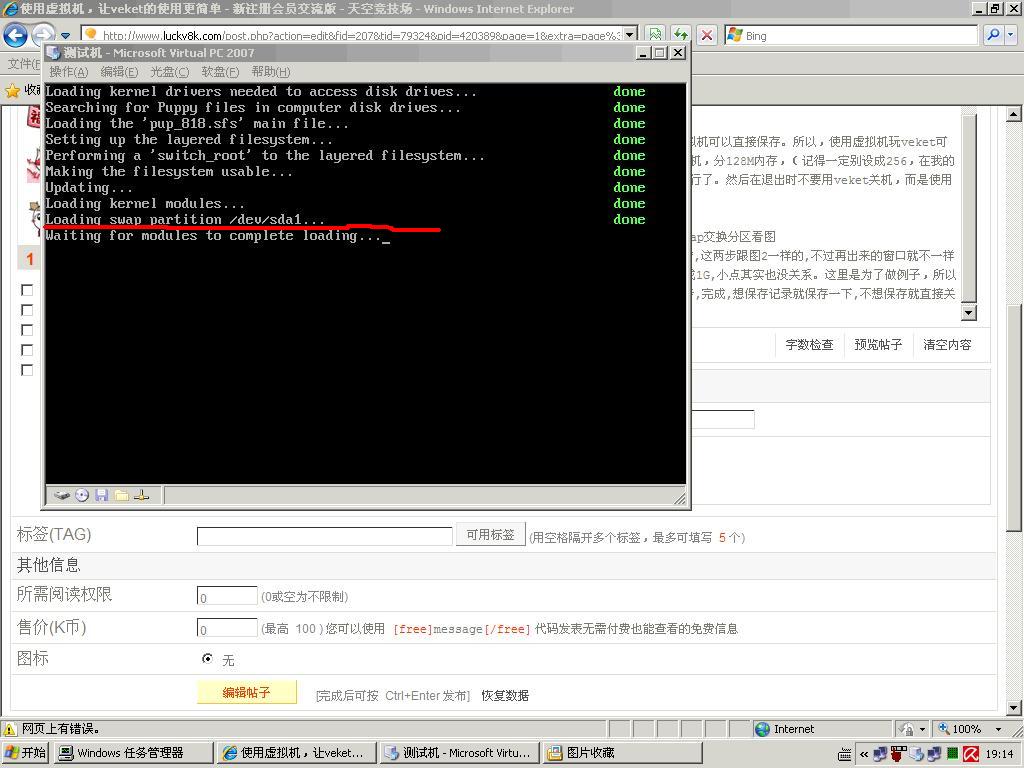Switch to 测试机 Virtual PC taskbar button
This screenshot has height=768, width=1024.
460,753
